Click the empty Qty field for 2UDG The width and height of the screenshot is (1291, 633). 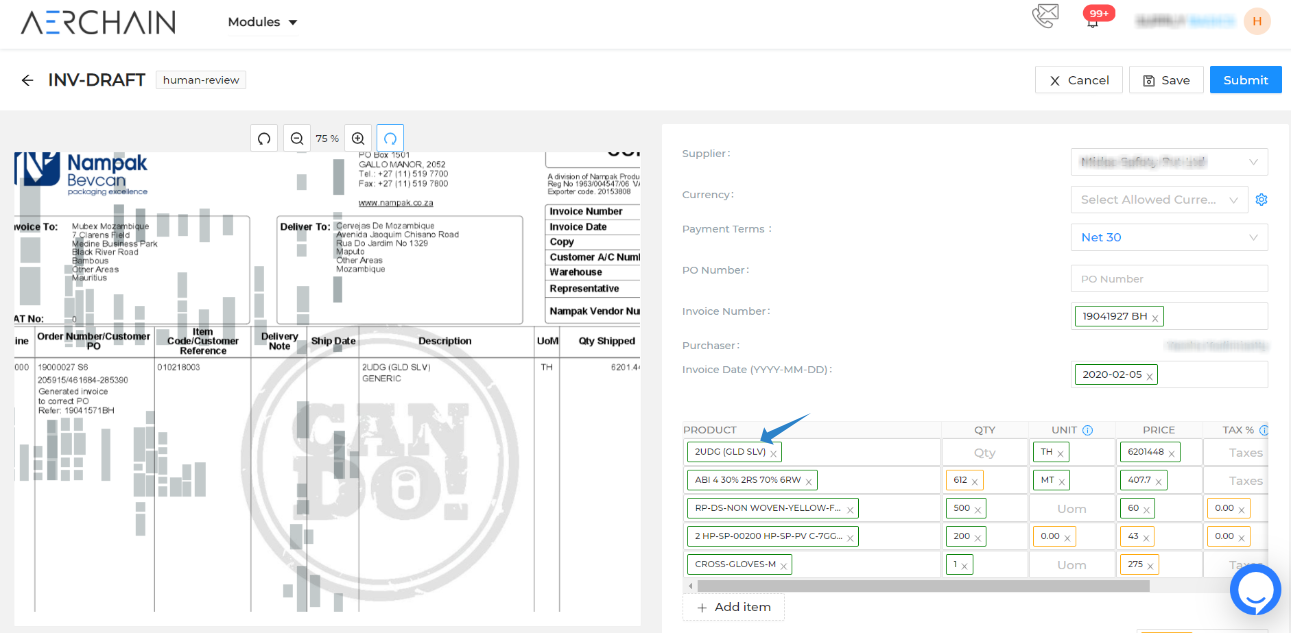(985, 453)
